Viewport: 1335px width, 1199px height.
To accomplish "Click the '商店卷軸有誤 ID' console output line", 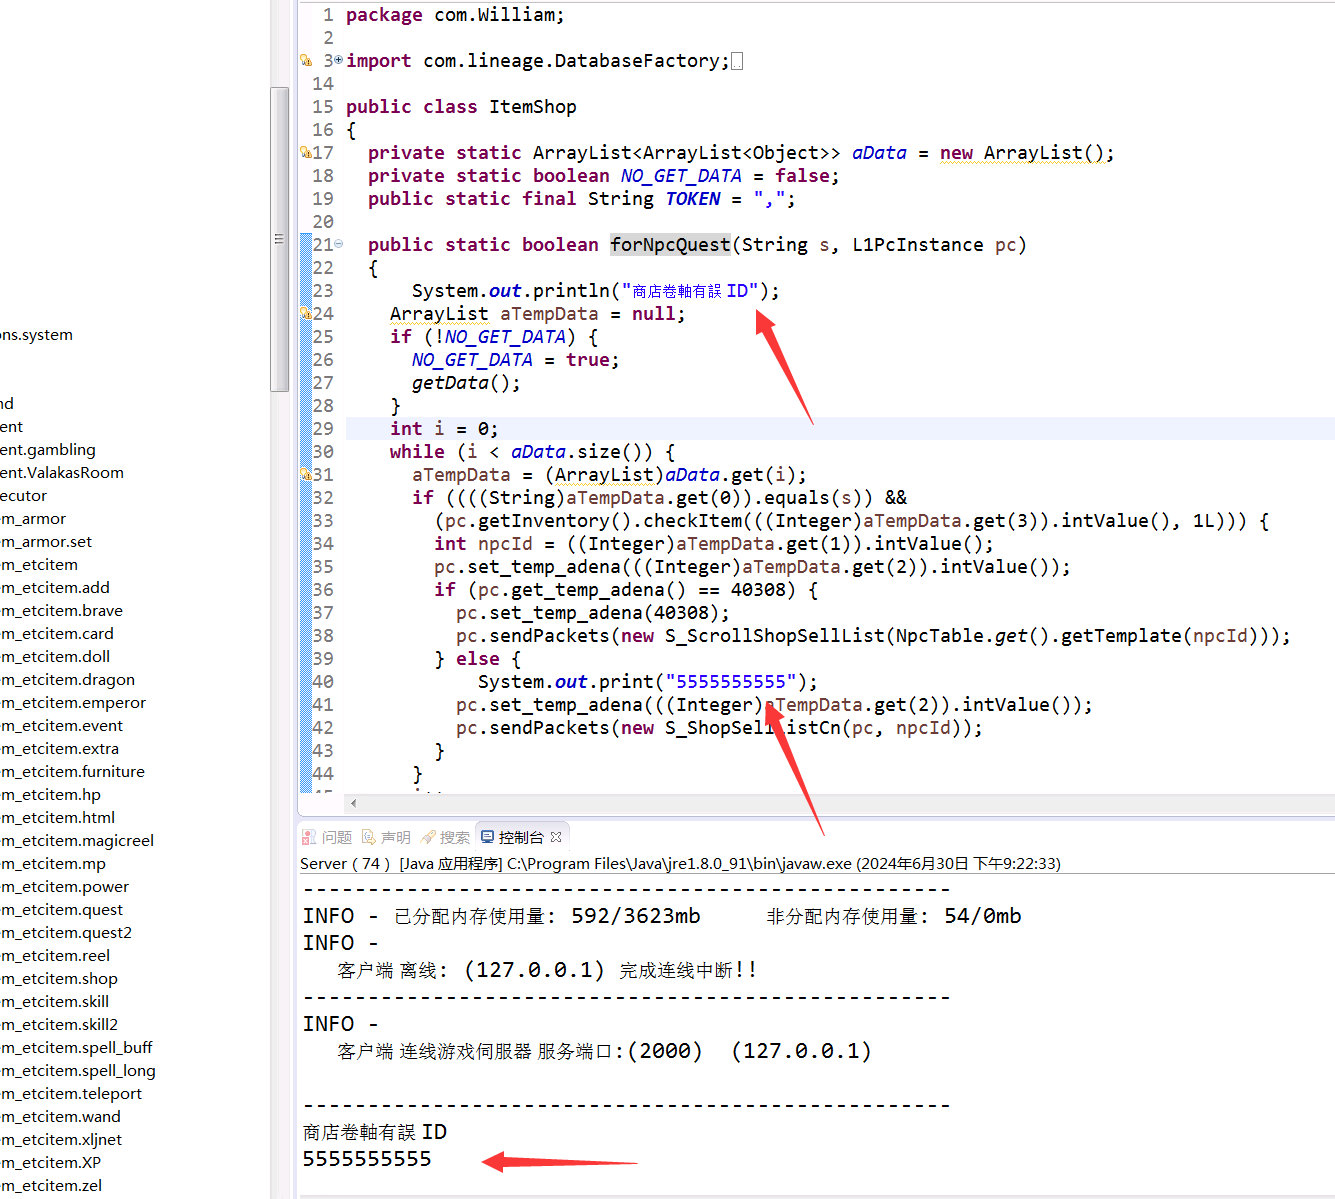I will point(375,1132).
